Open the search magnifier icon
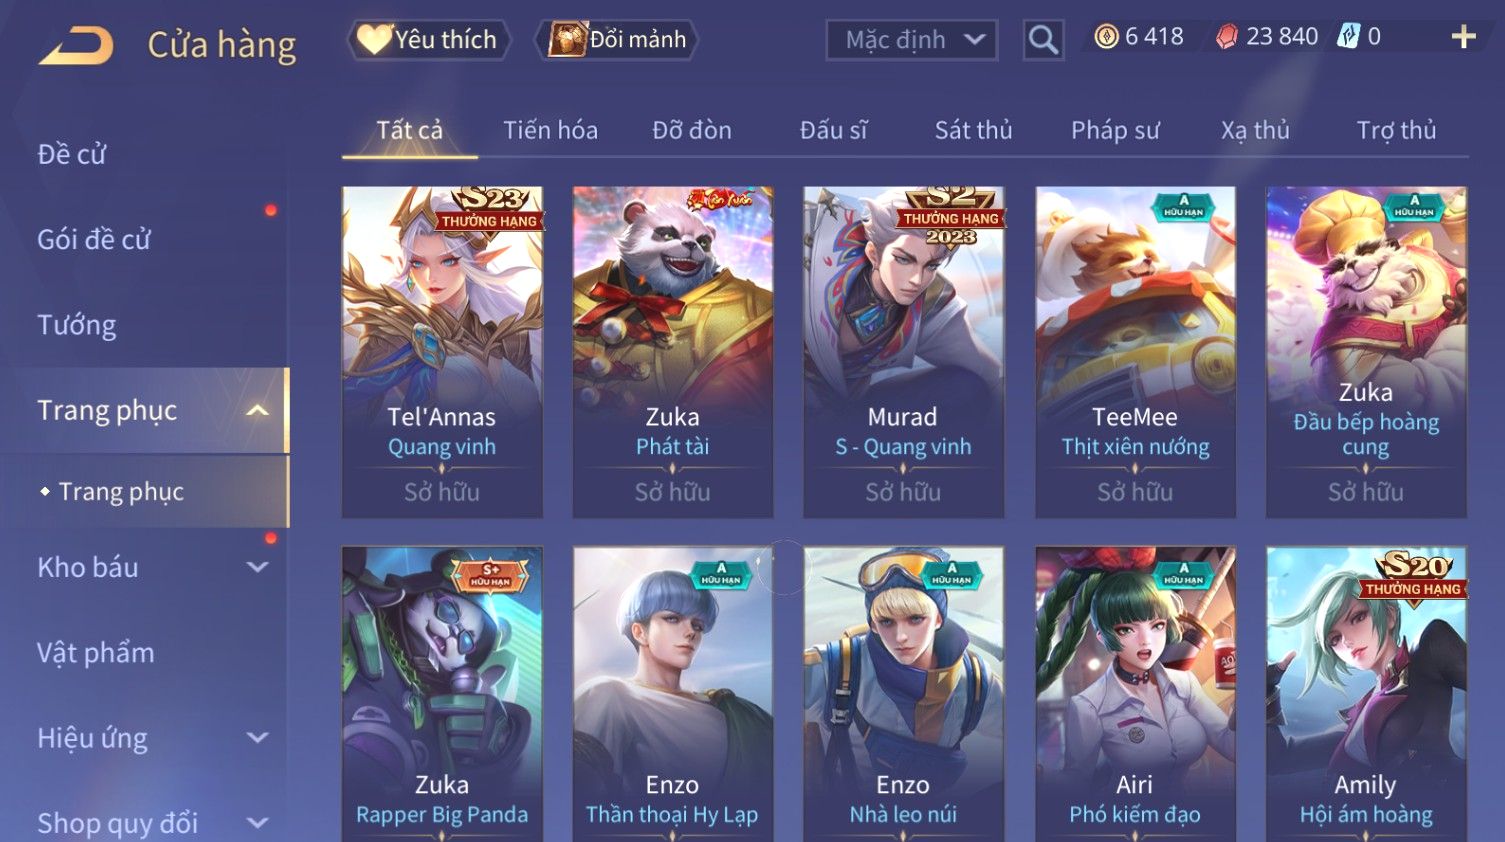 (1043, 40)
